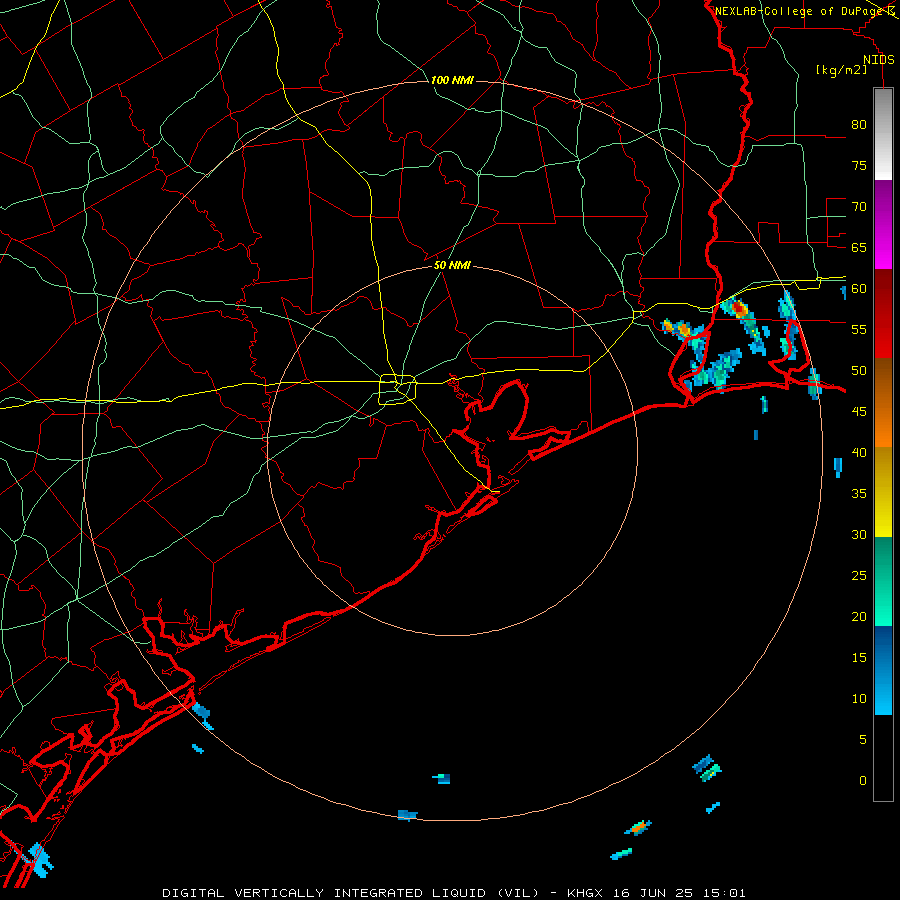
Task: Click the [kg/m2] units label
Action: [841, 70]
